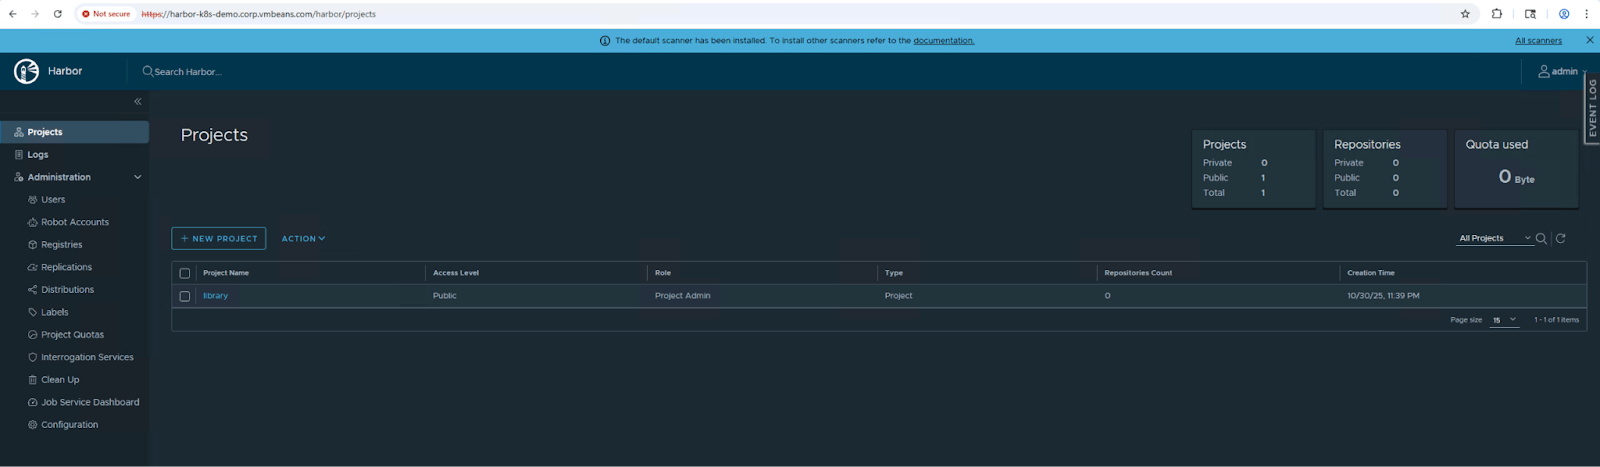The image size is (1600, 467).
Task: Click the Distributions share icon
Action: tap(32, 289)
